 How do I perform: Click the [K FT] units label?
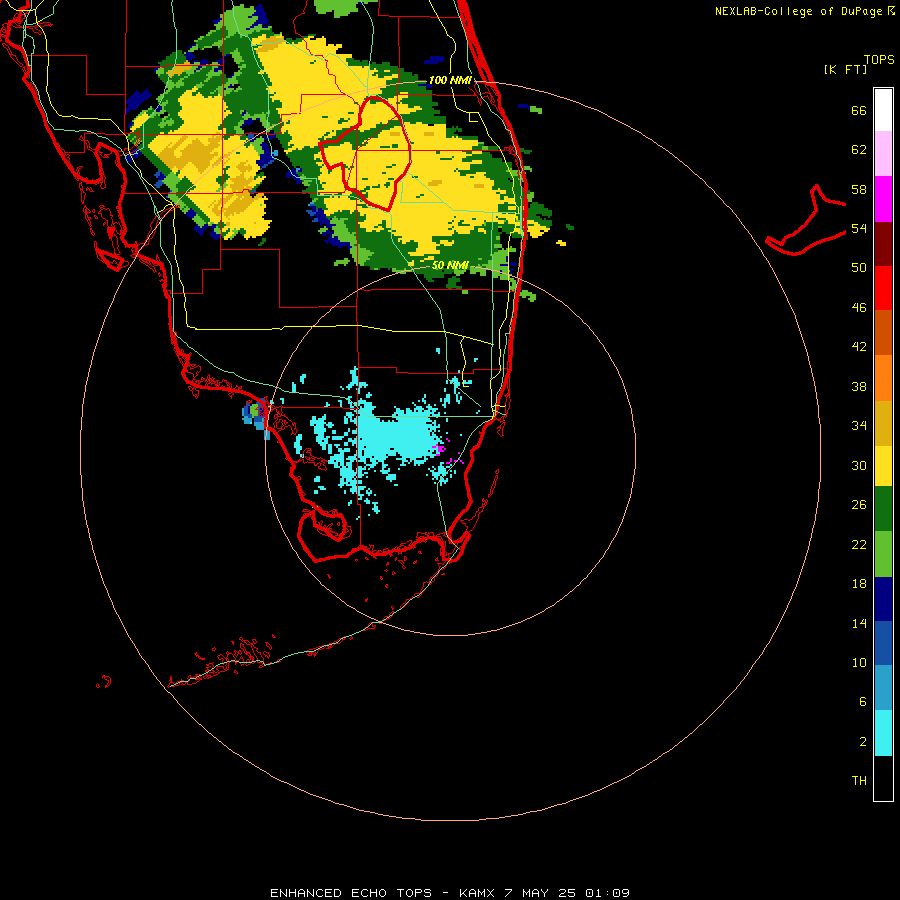click(x=845, y=69)
